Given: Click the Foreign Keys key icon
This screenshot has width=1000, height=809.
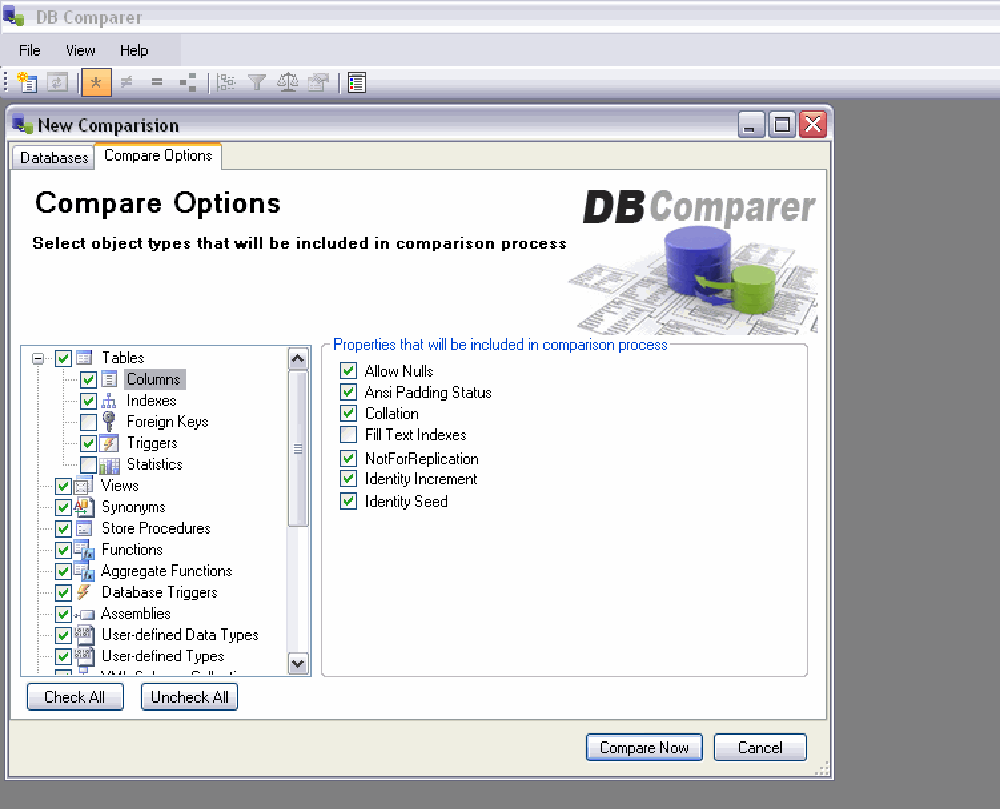Looking at the screenshot, I should coord(109,421).
